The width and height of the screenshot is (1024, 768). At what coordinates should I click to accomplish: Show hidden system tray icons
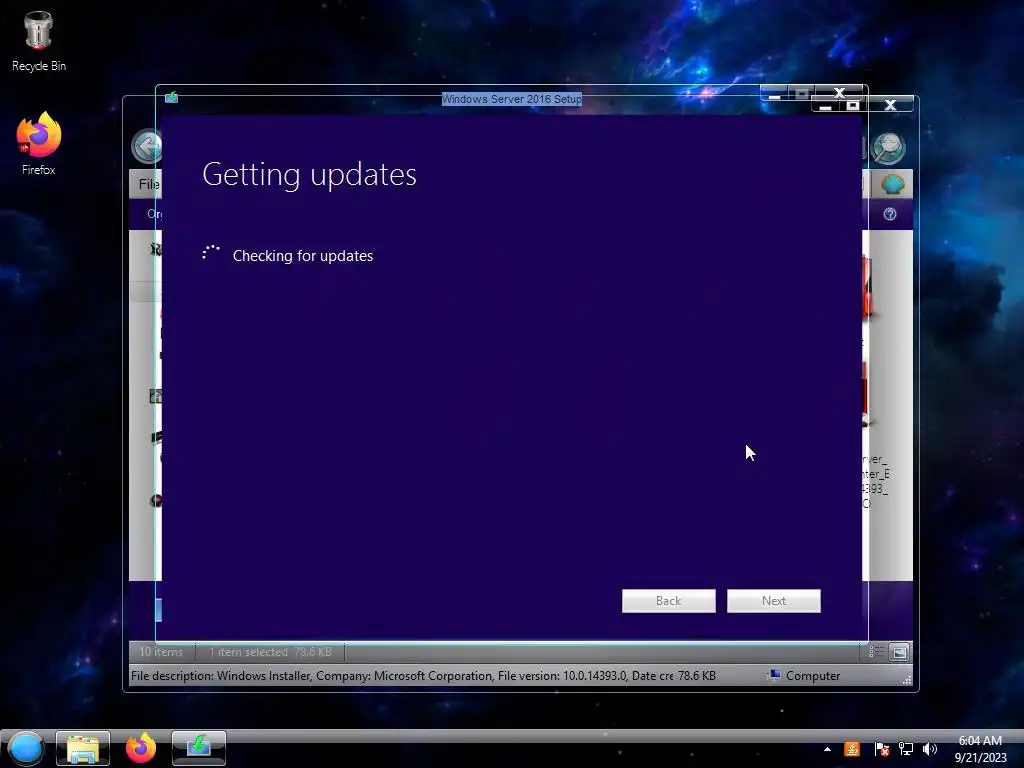pos(827,749)
